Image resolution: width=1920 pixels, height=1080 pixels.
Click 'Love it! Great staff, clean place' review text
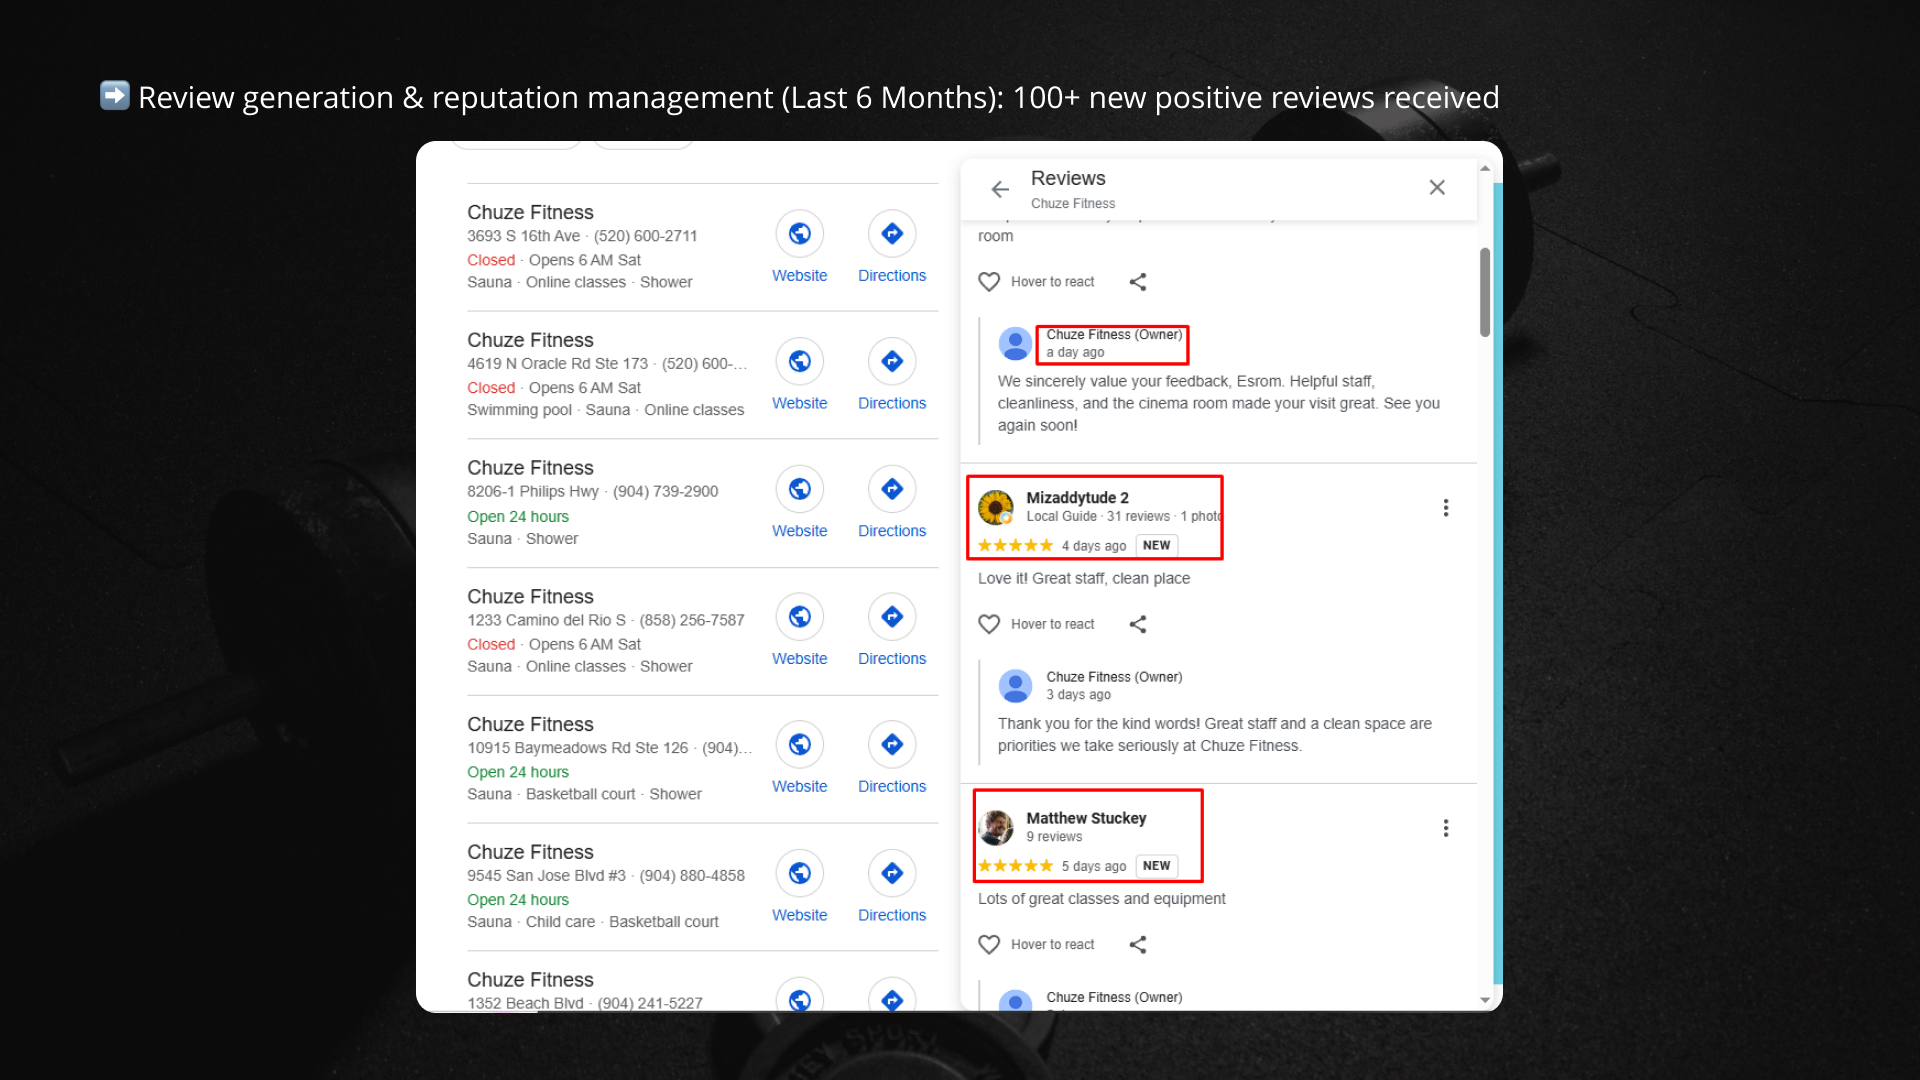coord(1084,579)
